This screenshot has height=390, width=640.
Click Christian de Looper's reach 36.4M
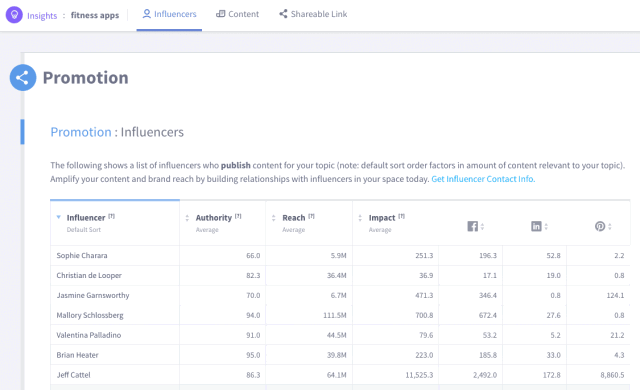pos(337,276)
